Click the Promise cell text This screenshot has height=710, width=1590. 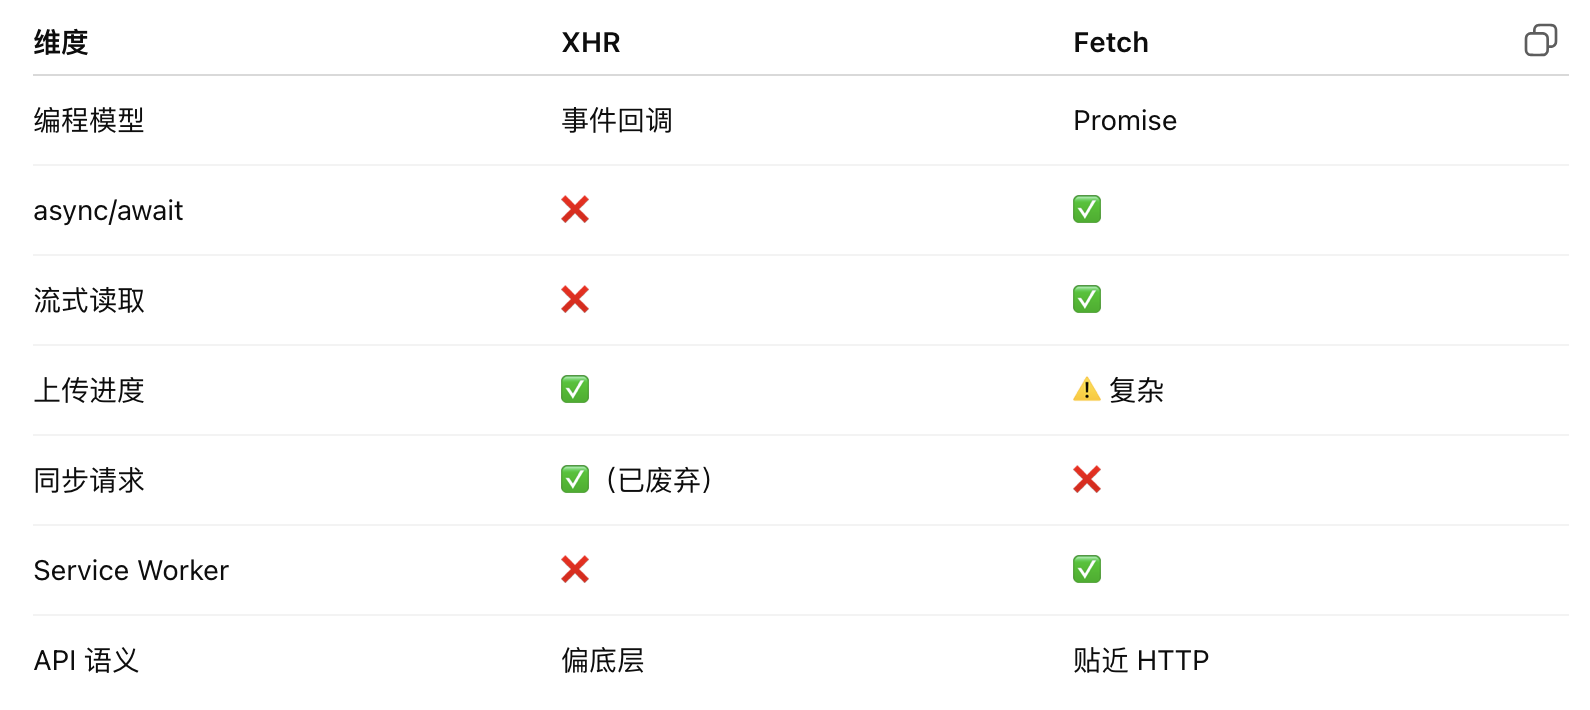[1125, 121]
